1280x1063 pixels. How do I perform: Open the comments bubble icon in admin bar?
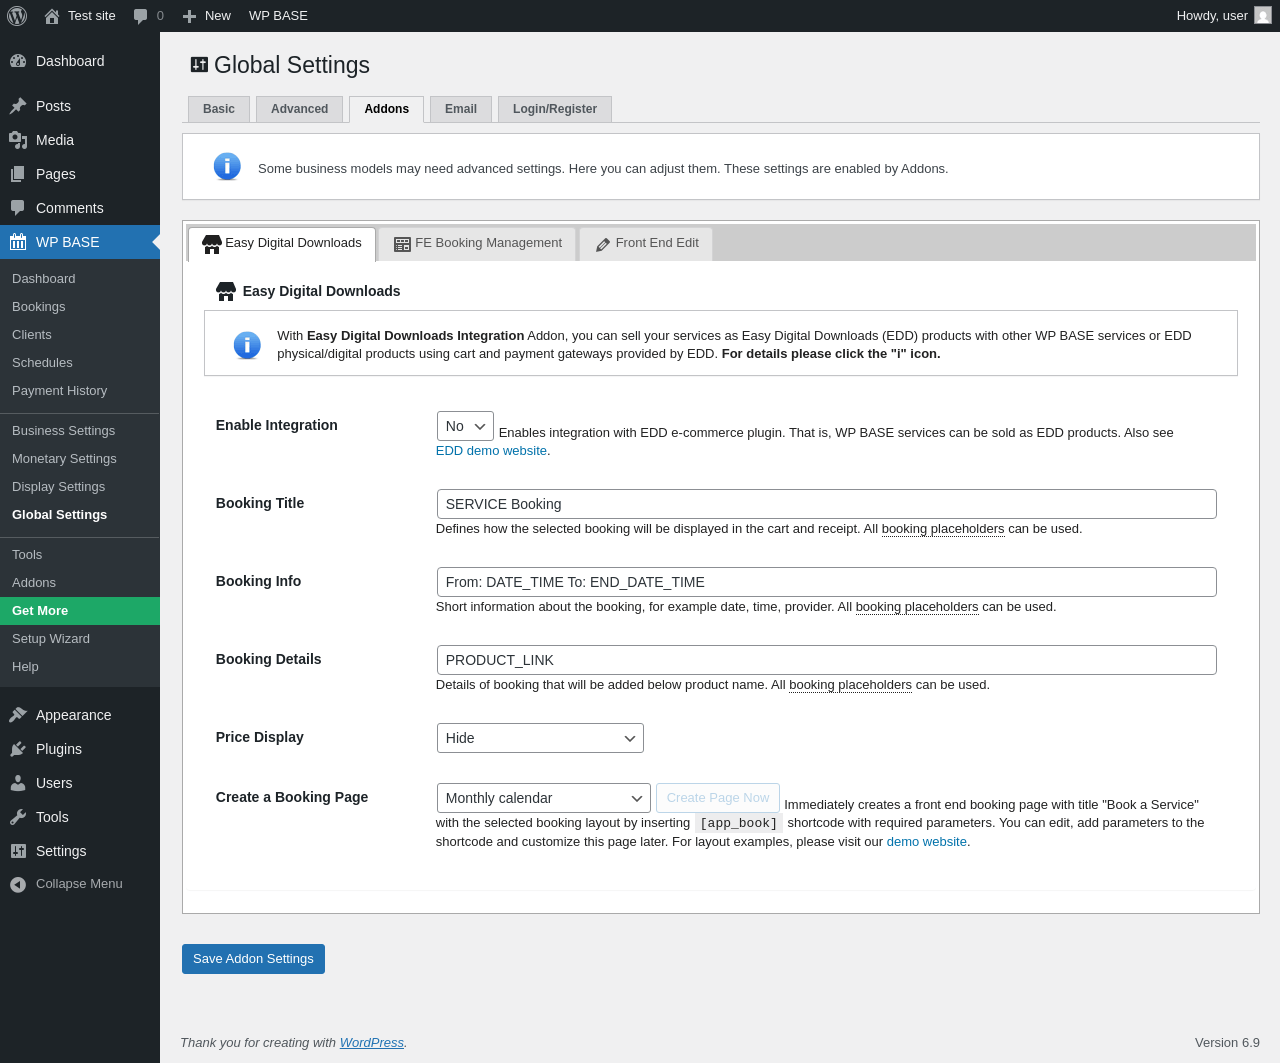tap(141, 16)
